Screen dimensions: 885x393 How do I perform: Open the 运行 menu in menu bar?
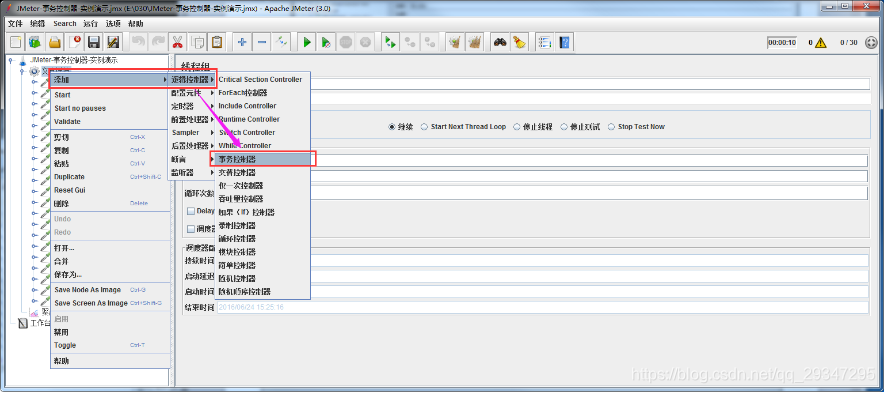pyautogui.click(x=90, y=24)
